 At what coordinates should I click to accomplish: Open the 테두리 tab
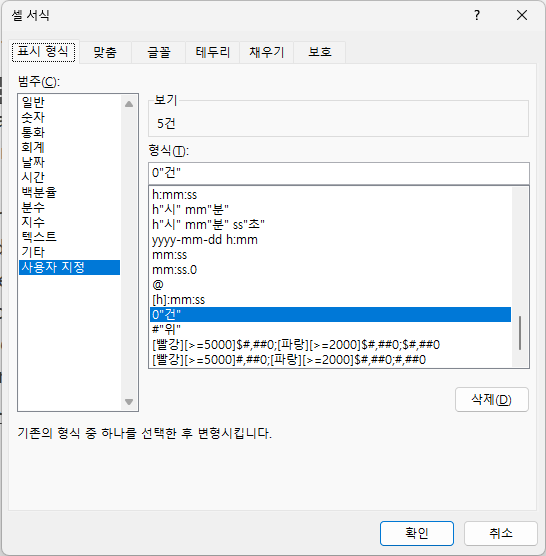212,52
